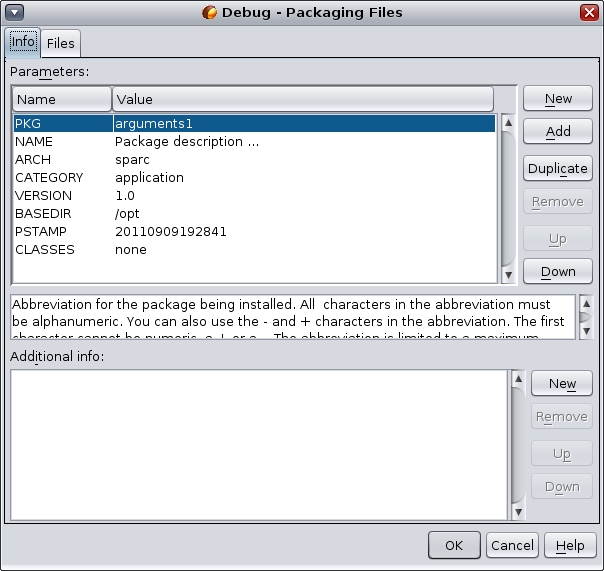Open Help for packaging files

(570, 545)
